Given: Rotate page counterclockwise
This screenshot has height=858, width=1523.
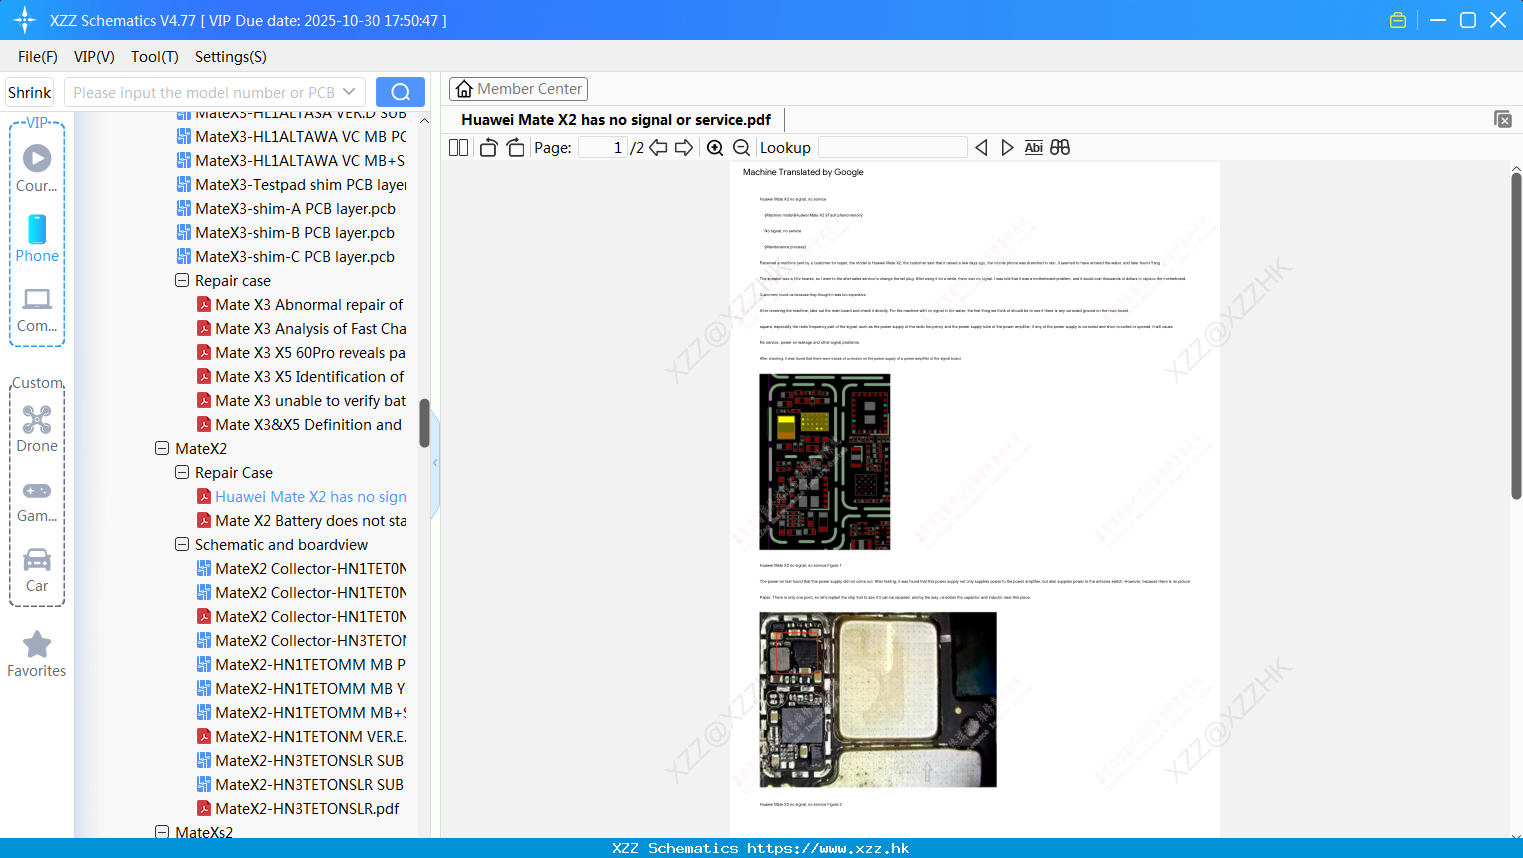Looking at the screenshot, I should 488,148.
